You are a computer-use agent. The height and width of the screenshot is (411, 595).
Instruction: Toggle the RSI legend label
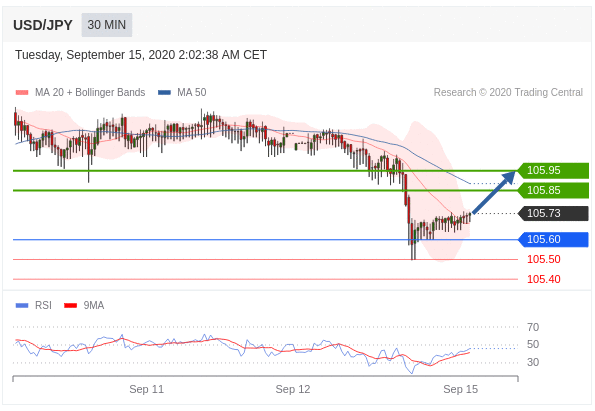click(x=43, y=305)
